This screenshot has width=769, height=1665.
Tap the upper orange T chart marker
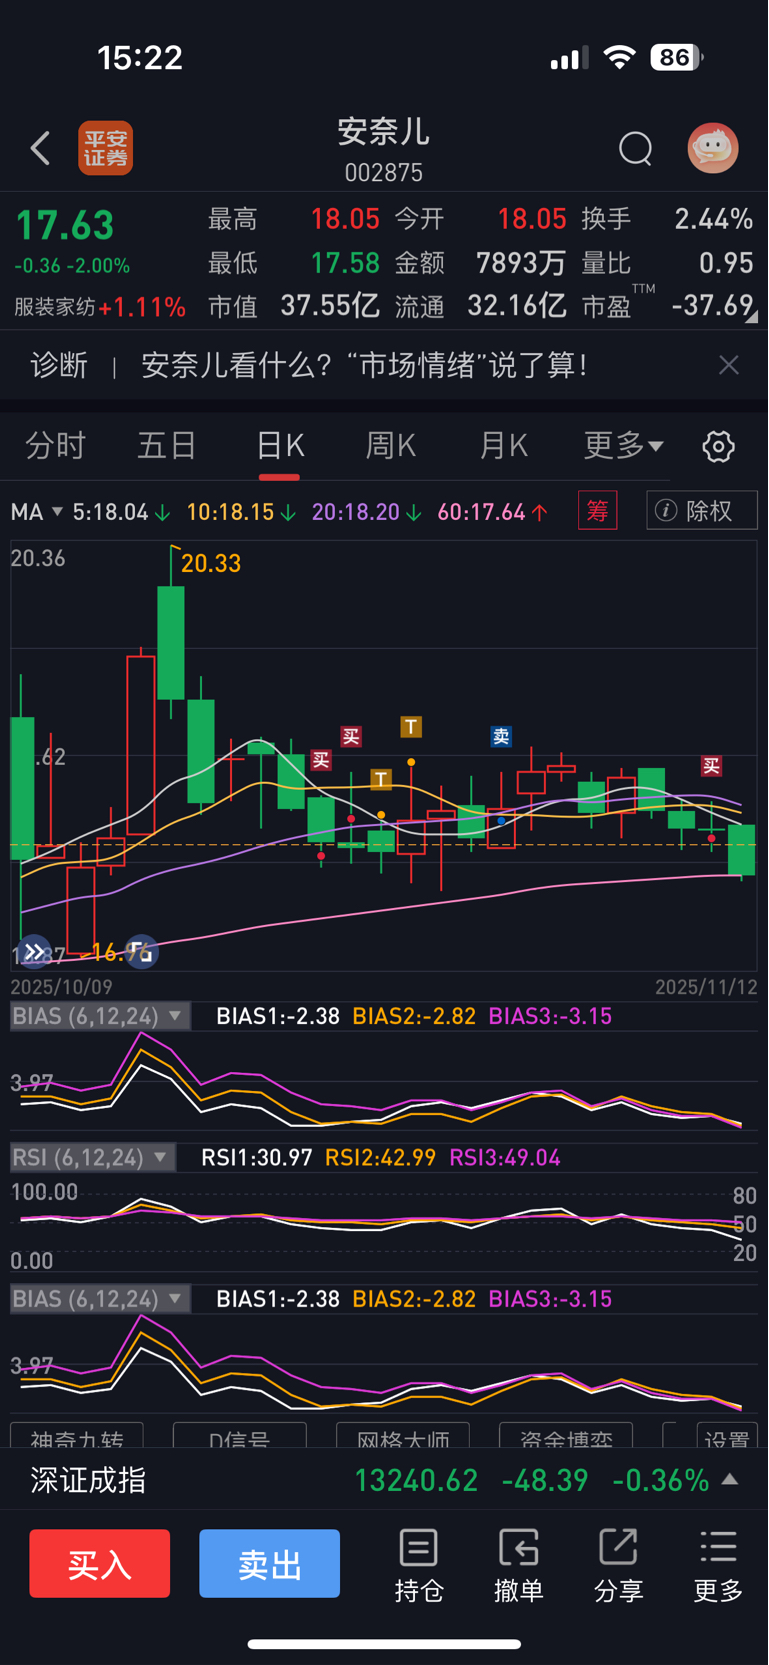coord(411,726)
